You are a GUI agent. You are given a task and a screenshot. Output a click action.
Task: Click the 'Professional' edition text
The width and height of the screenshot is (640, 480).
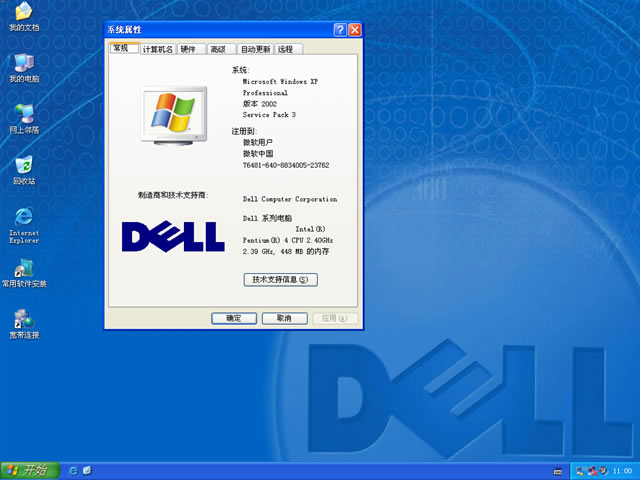click(x=265, y=93)
